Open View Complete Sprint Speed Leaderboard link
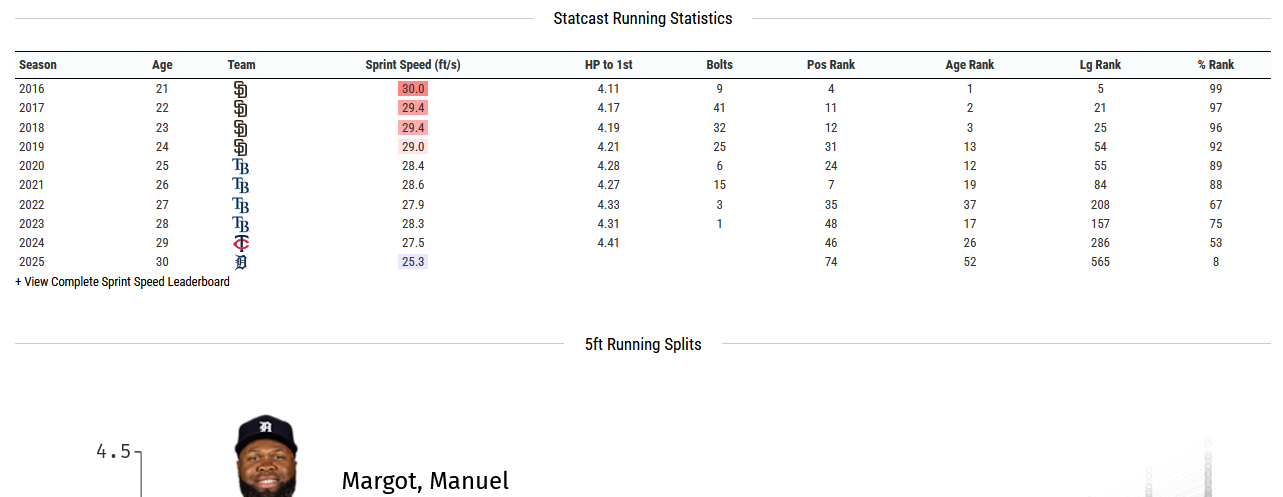Viewport: 1283px width, 497px height. click(x=122, y=282)
